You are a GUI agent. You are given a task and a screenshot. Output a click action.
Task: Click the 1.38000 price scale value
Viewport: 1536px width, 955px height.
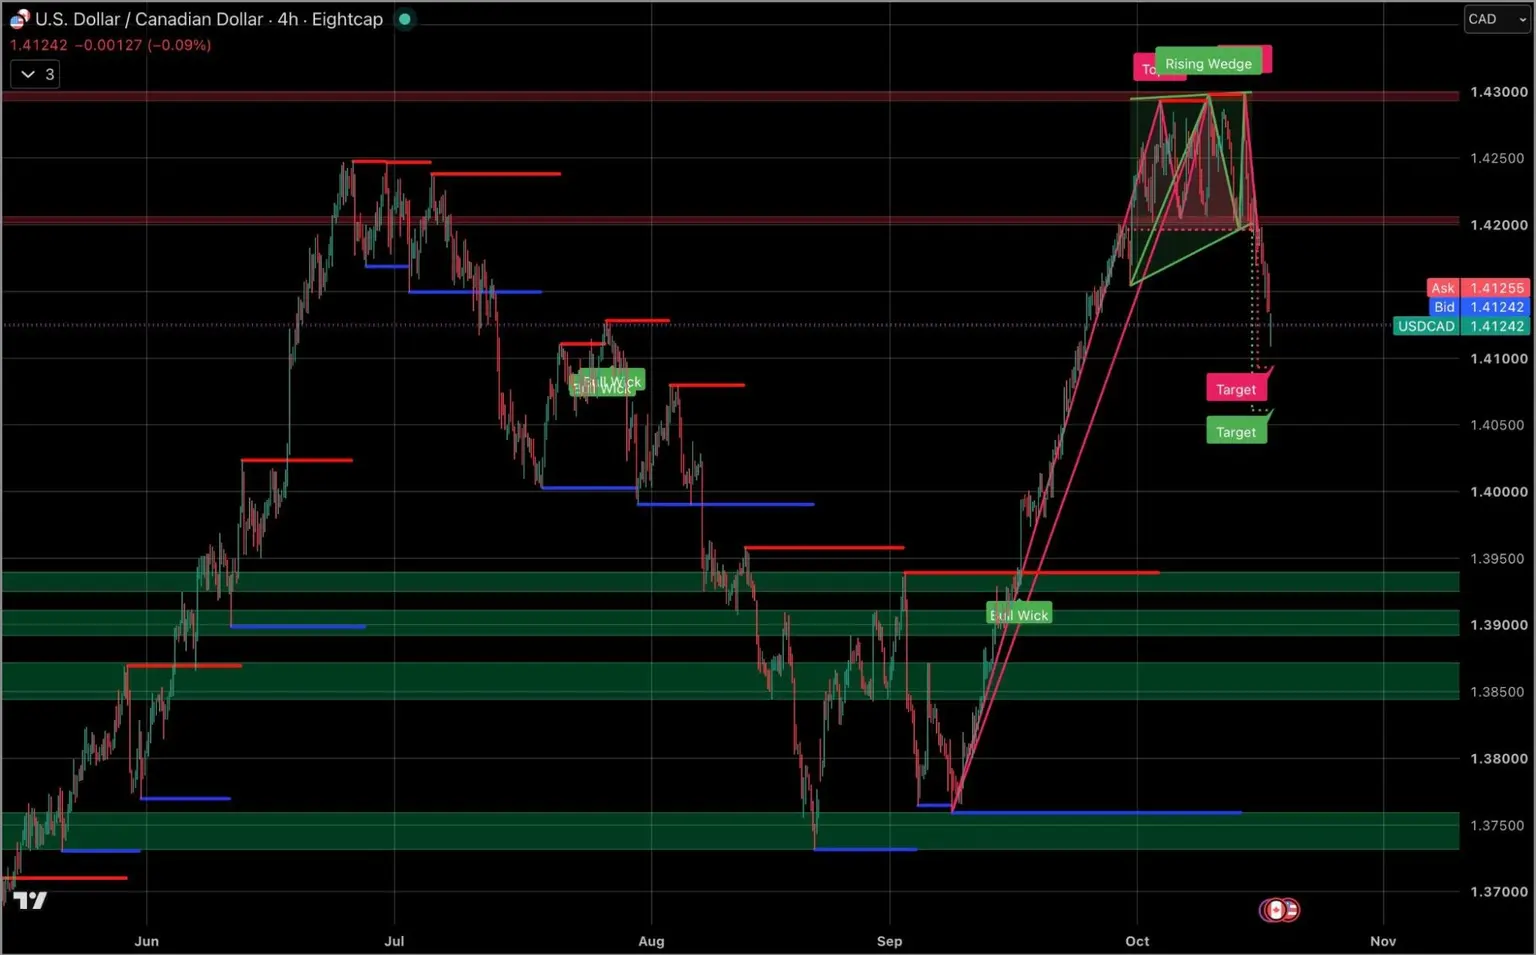(x=1498, y=759)
